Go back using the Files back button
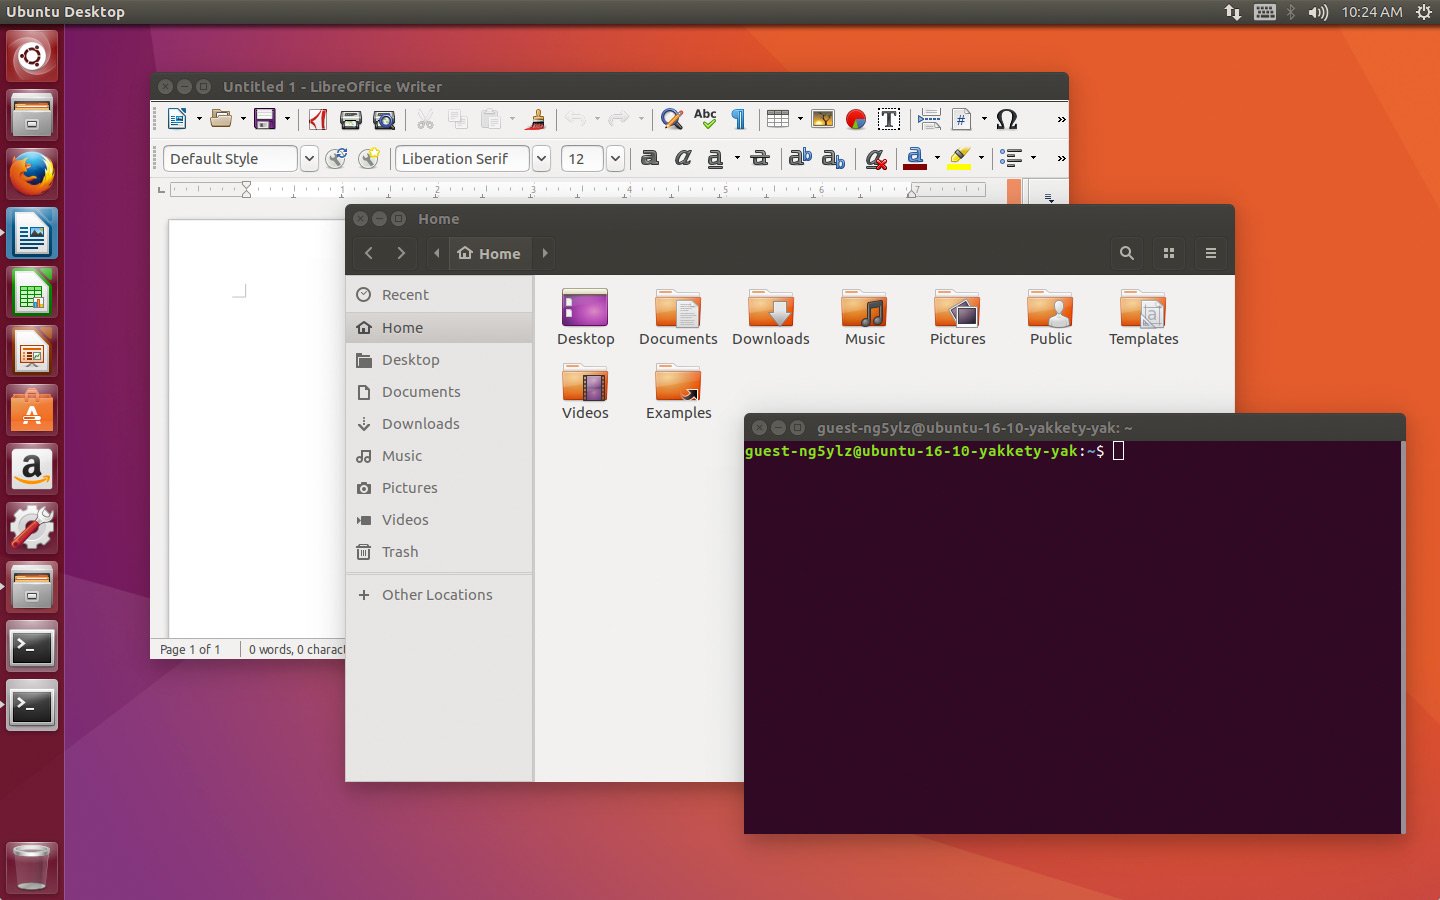 point(369,254)
